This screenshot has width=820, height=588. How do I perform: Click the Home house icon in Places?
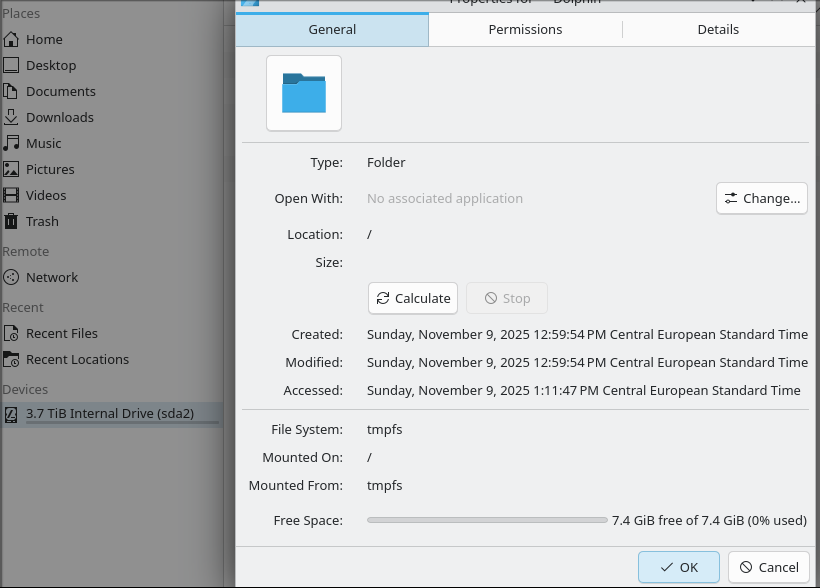(11, 39)
